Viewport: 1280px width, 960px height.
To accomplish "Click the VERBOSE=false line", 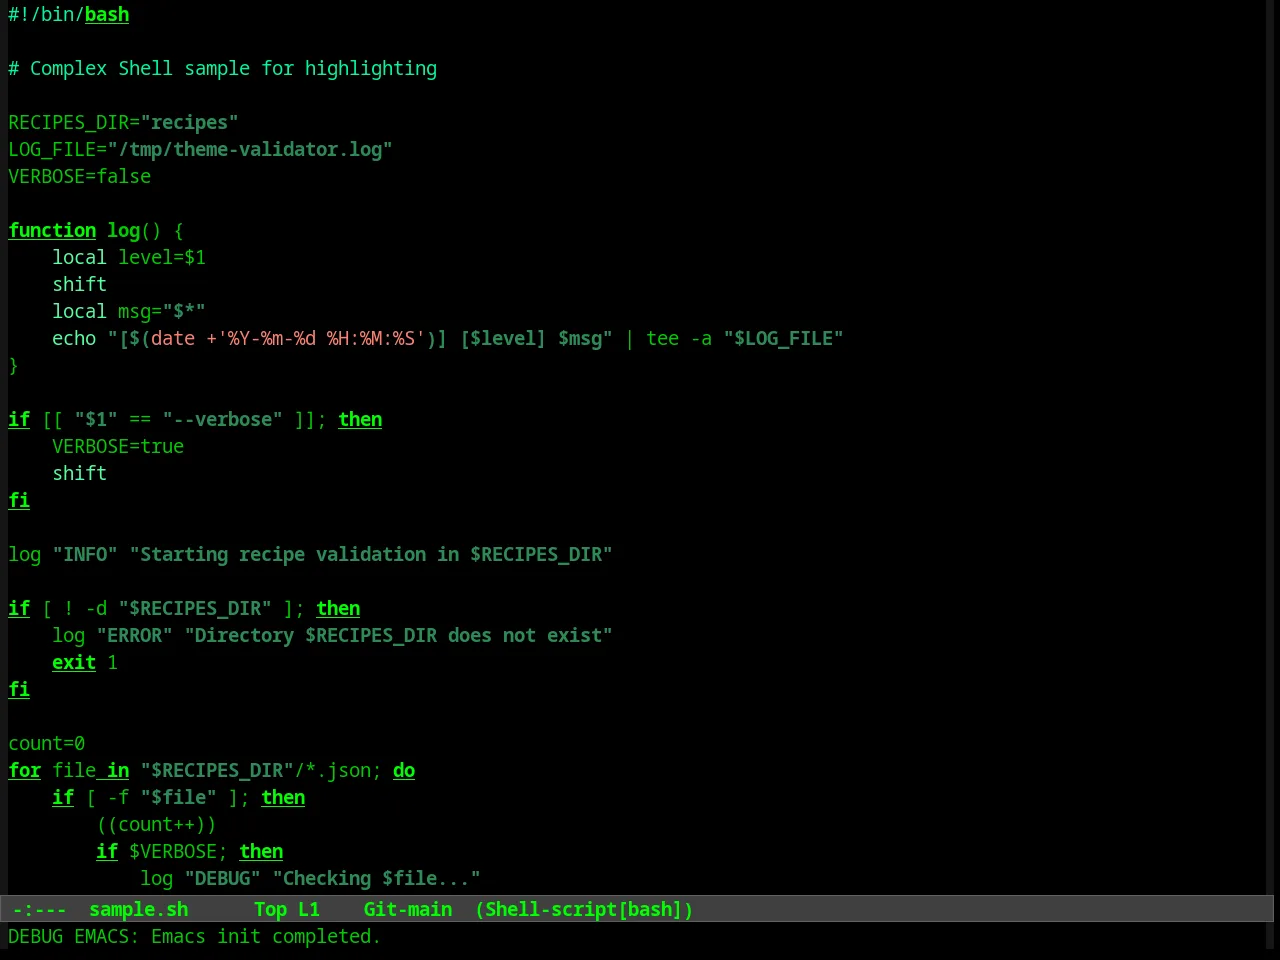I will click(x=80, y=176).
